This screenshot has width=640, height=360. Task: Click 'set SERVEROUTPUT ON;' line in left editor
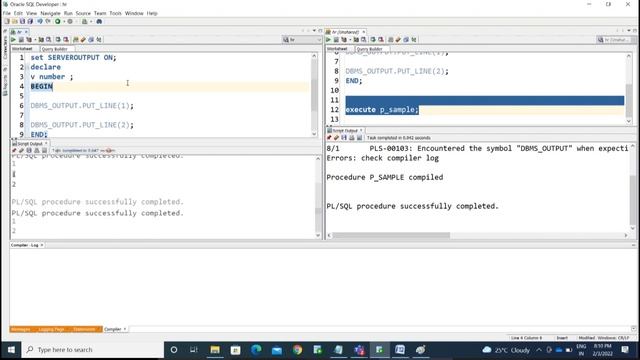tap(73, 58)
